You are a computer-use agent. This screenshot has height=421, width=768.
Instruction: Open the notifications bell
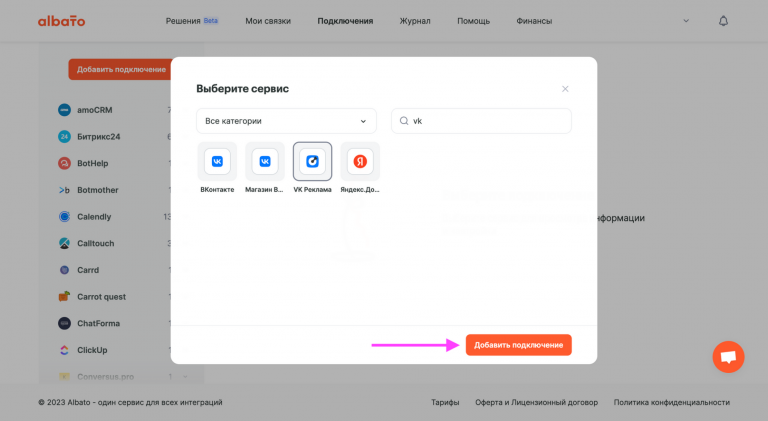click(723, 21)
